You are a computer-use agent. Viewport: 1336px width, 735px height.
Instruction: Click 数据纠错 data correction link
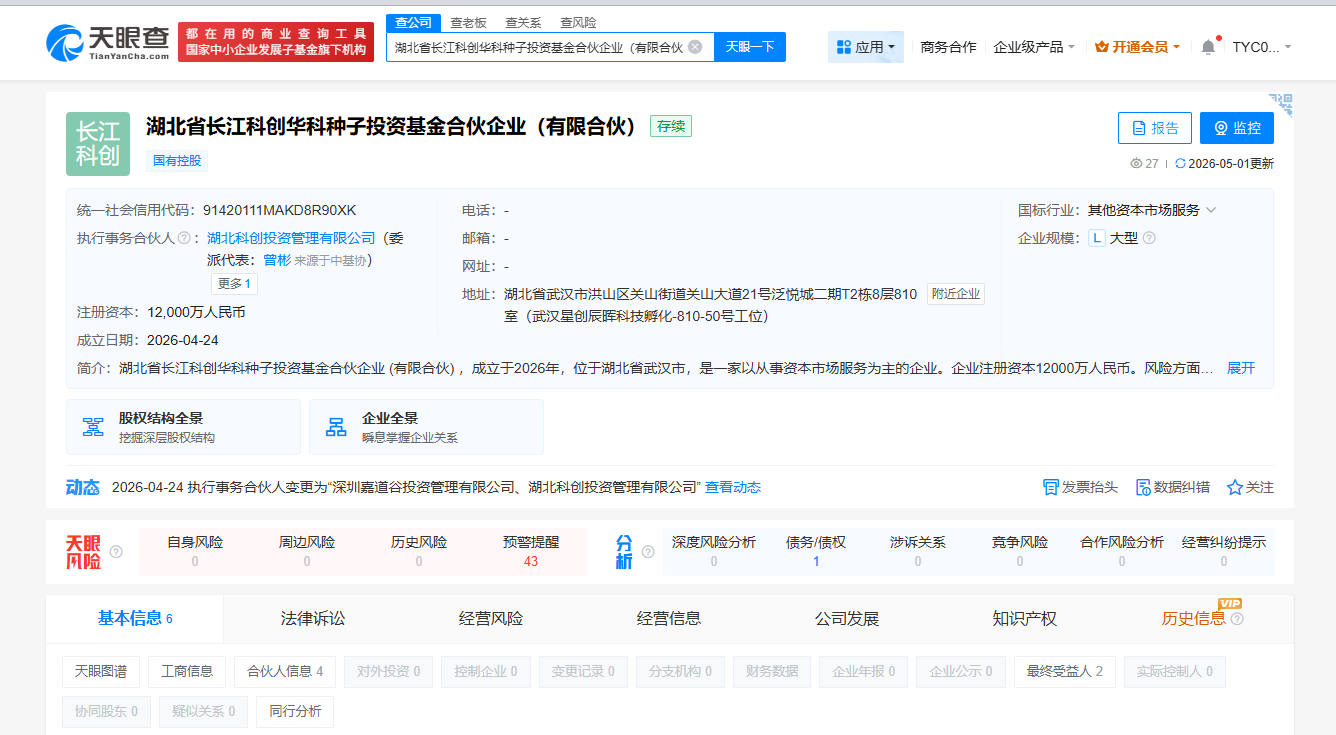coord(1172,487)
